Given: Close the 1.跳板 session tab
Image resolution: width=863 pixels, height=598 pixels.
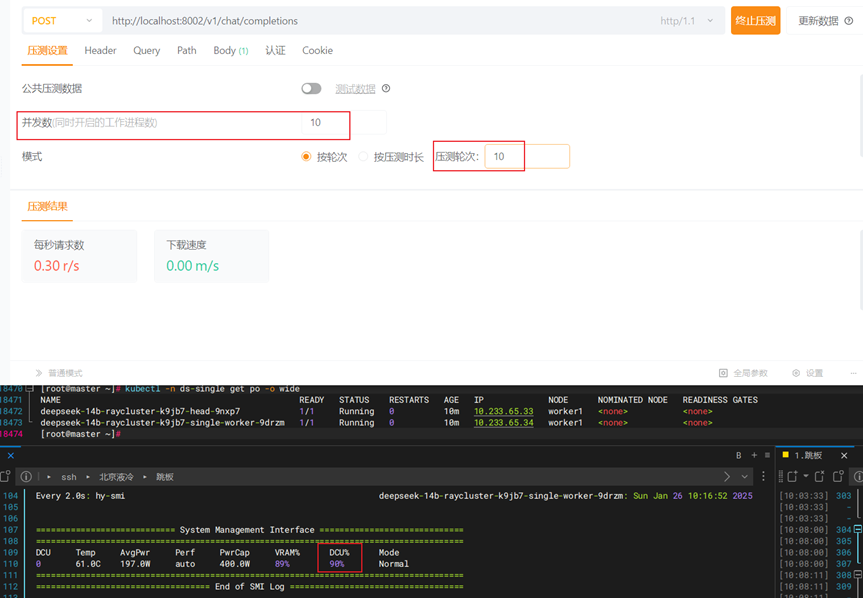Looking at the screenshot, I should (x=844, y=456).
